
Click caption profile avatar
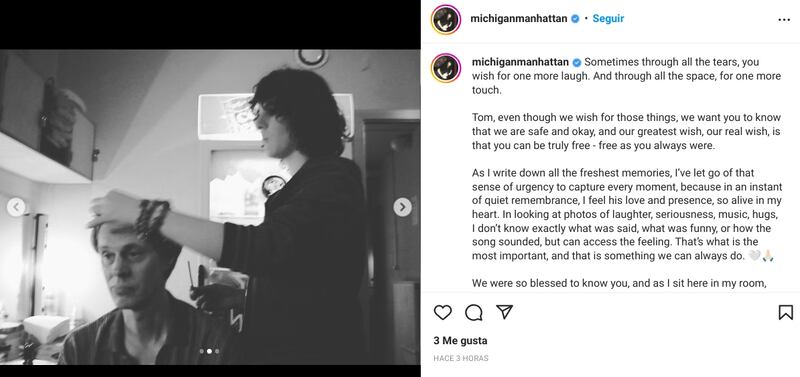[446, 68]
